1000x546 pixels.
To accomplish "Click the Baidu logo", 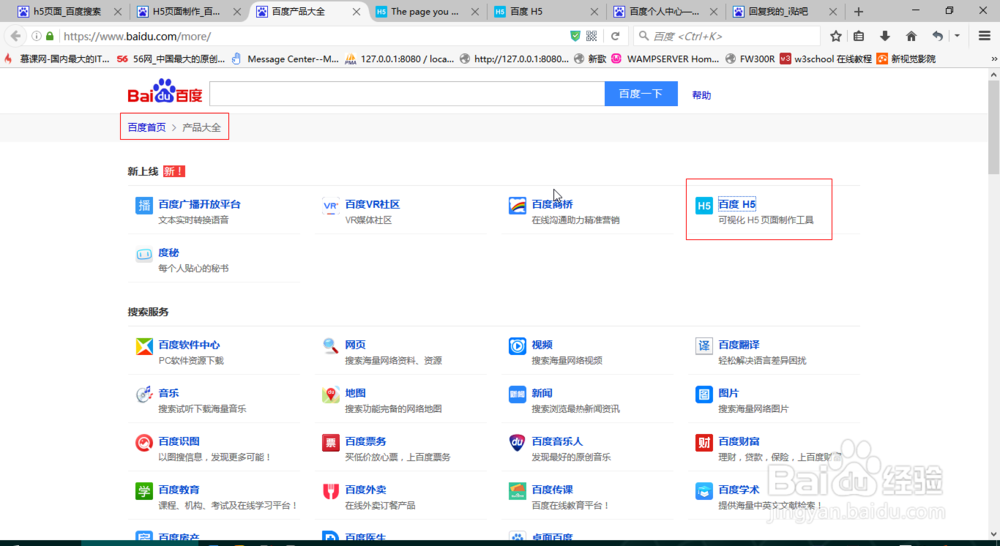I will tap(165, 92).
